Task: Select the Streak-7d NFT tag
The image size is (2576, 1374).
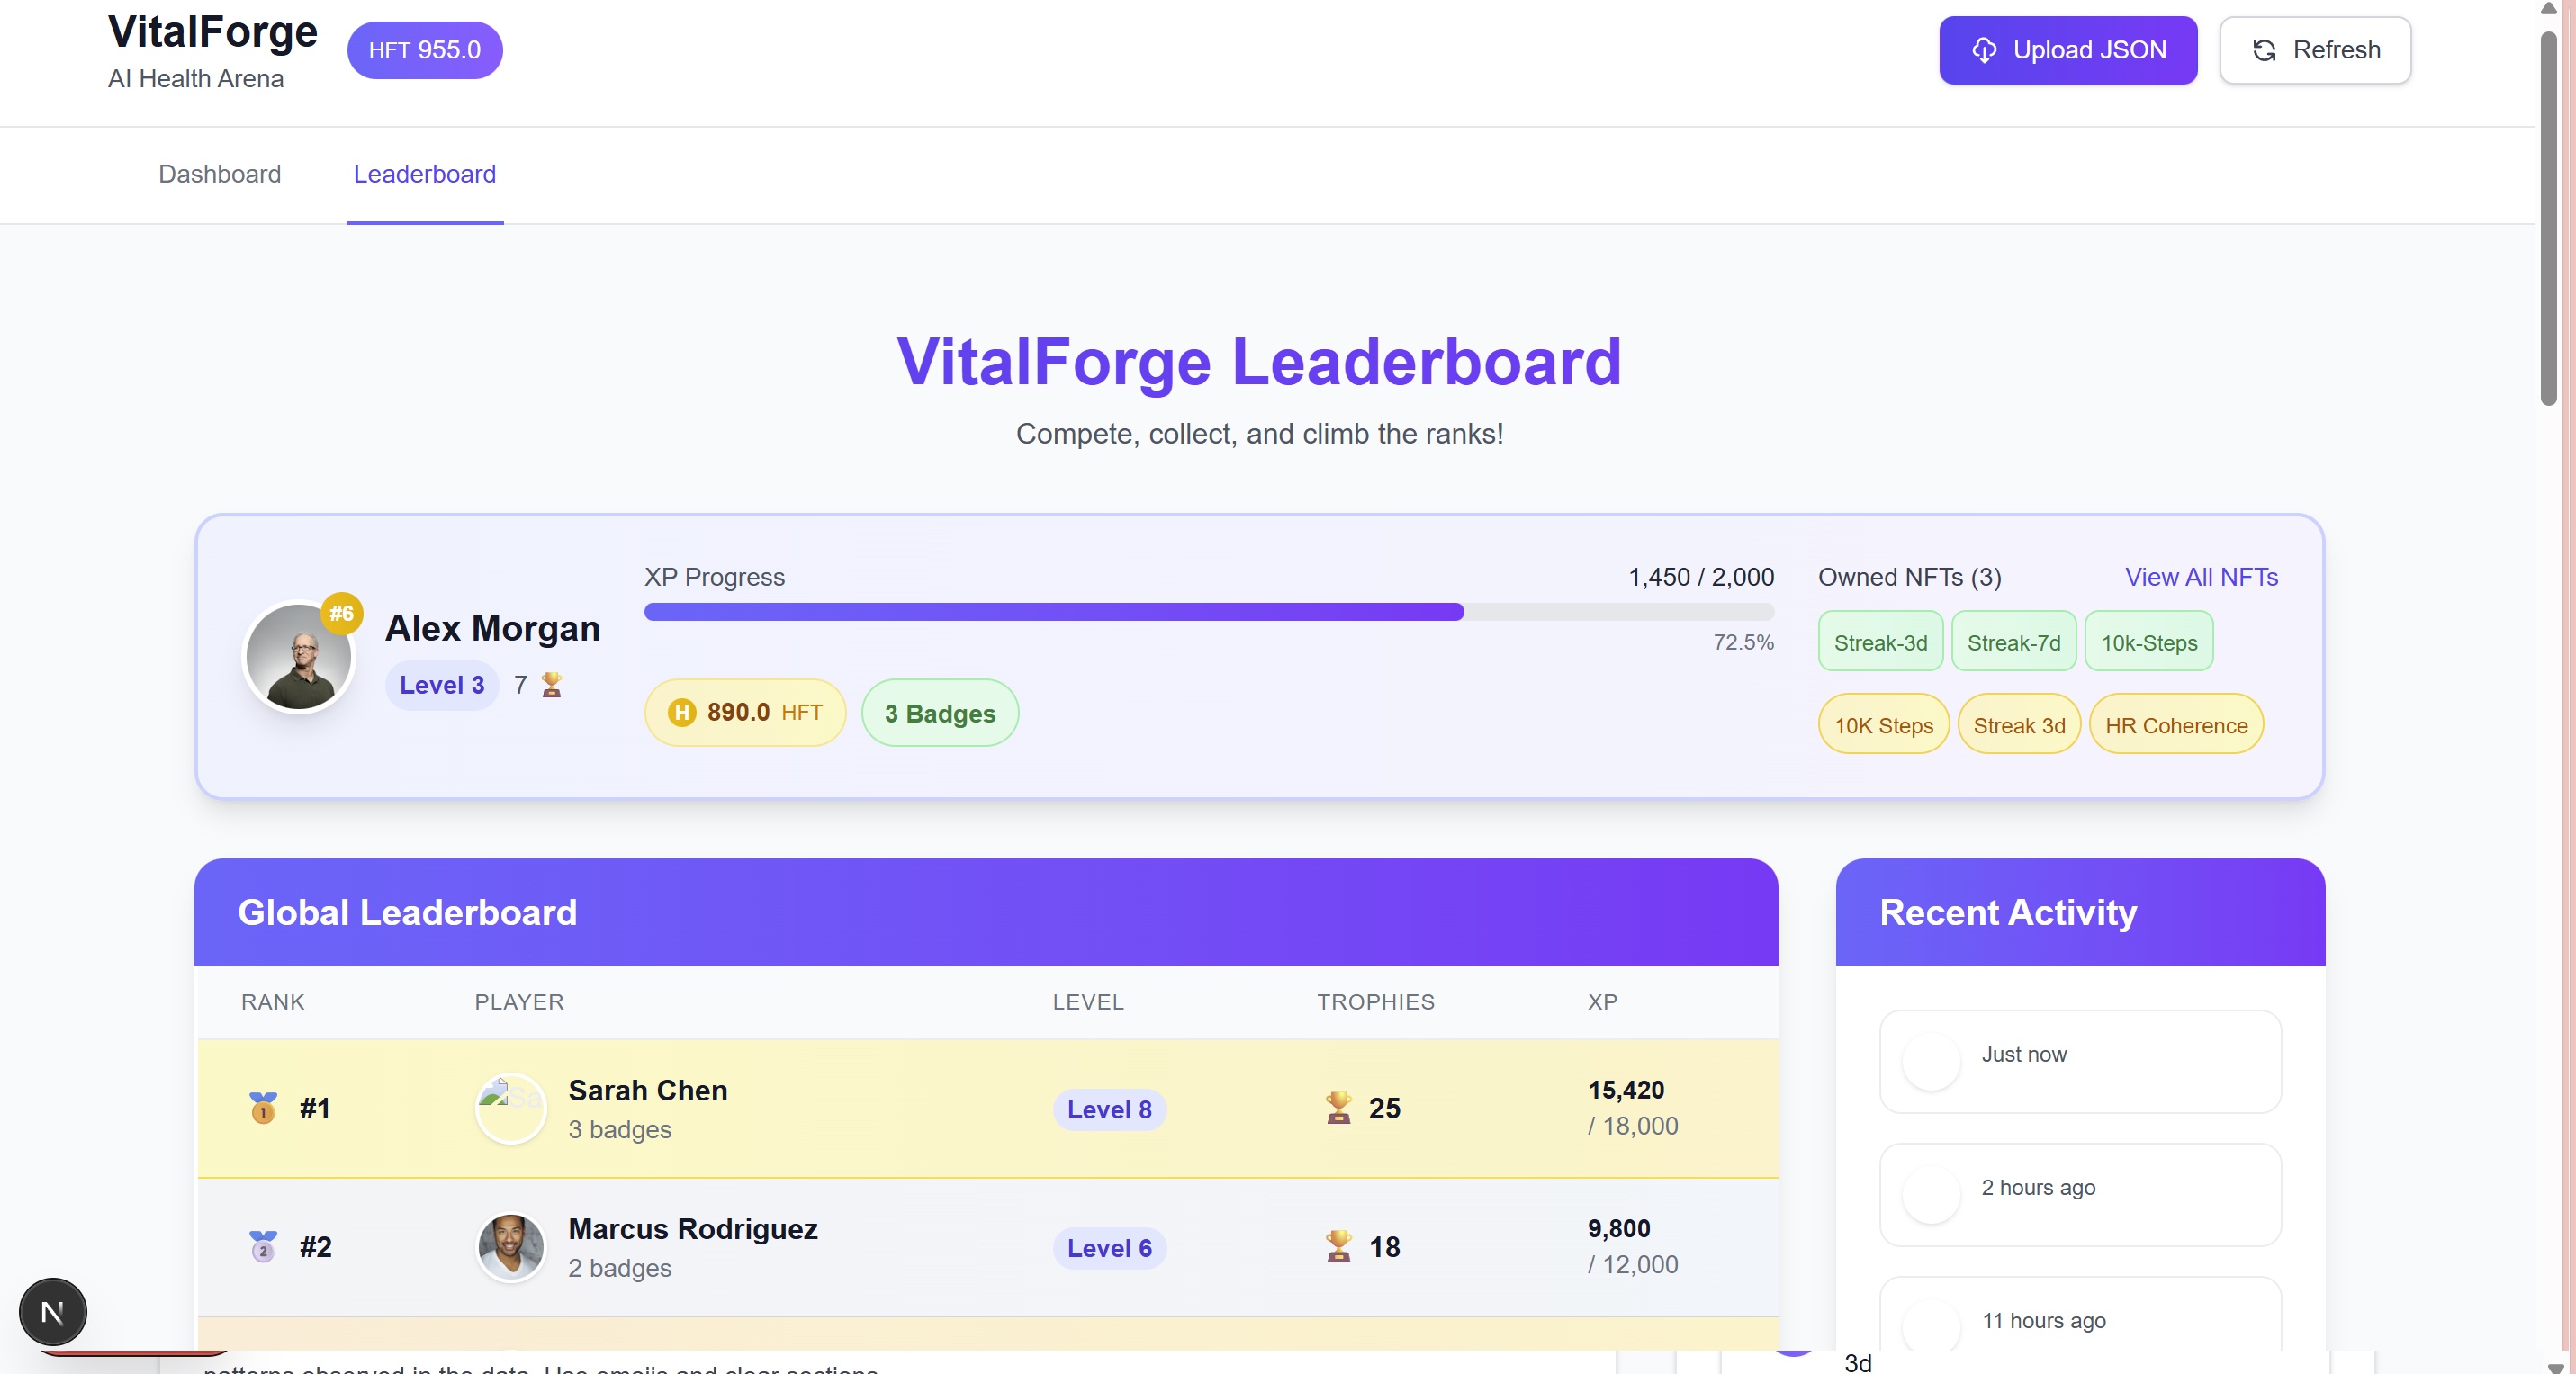Action: pos(2013,643)
